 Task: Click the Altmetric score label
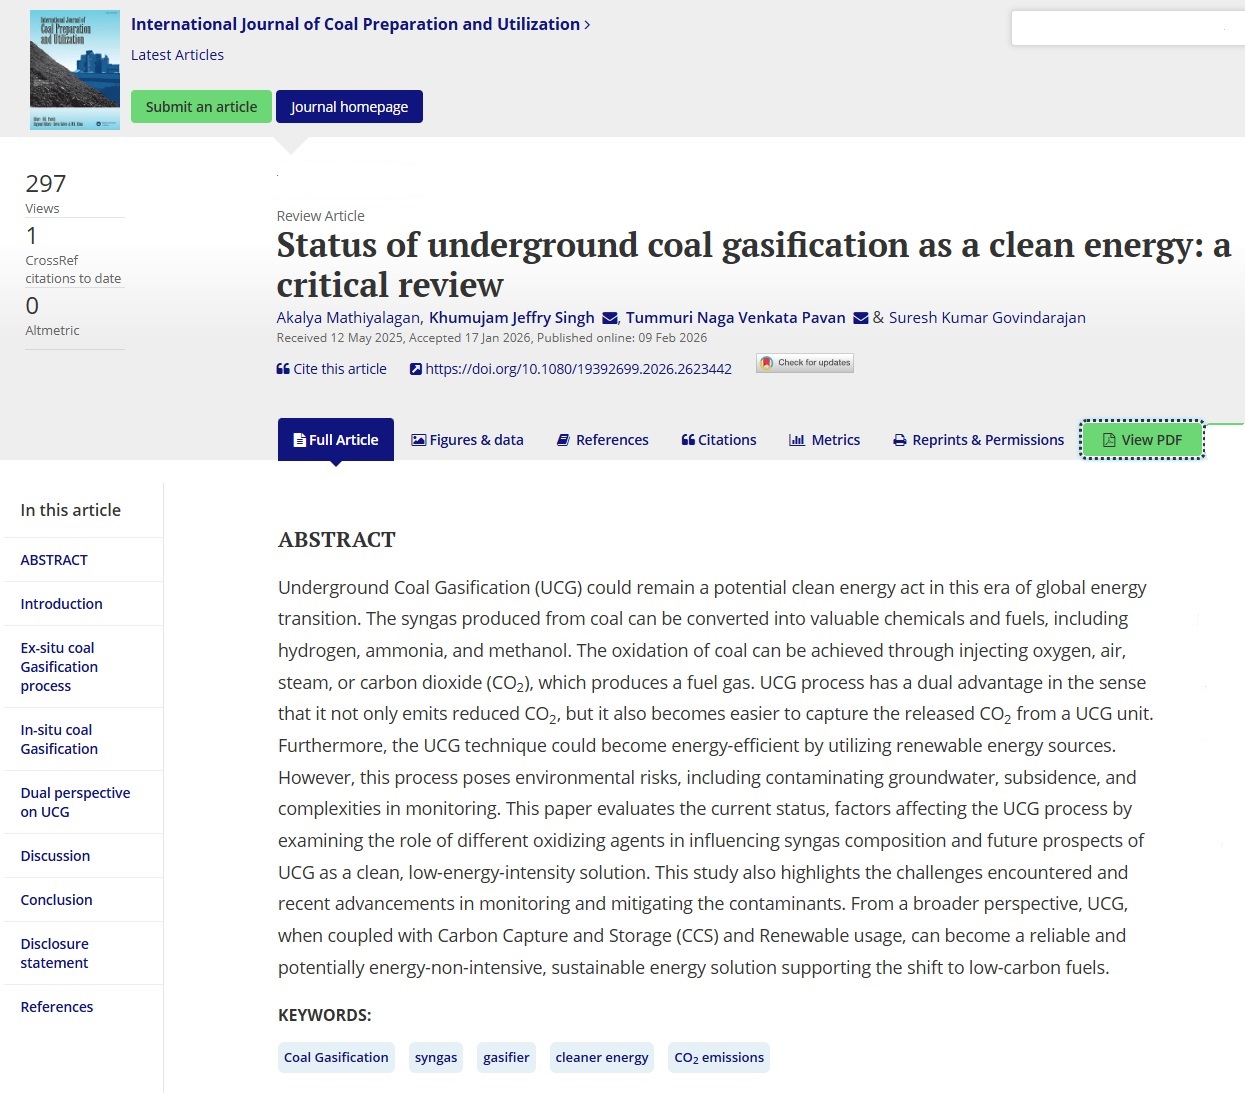click(52, 330)
